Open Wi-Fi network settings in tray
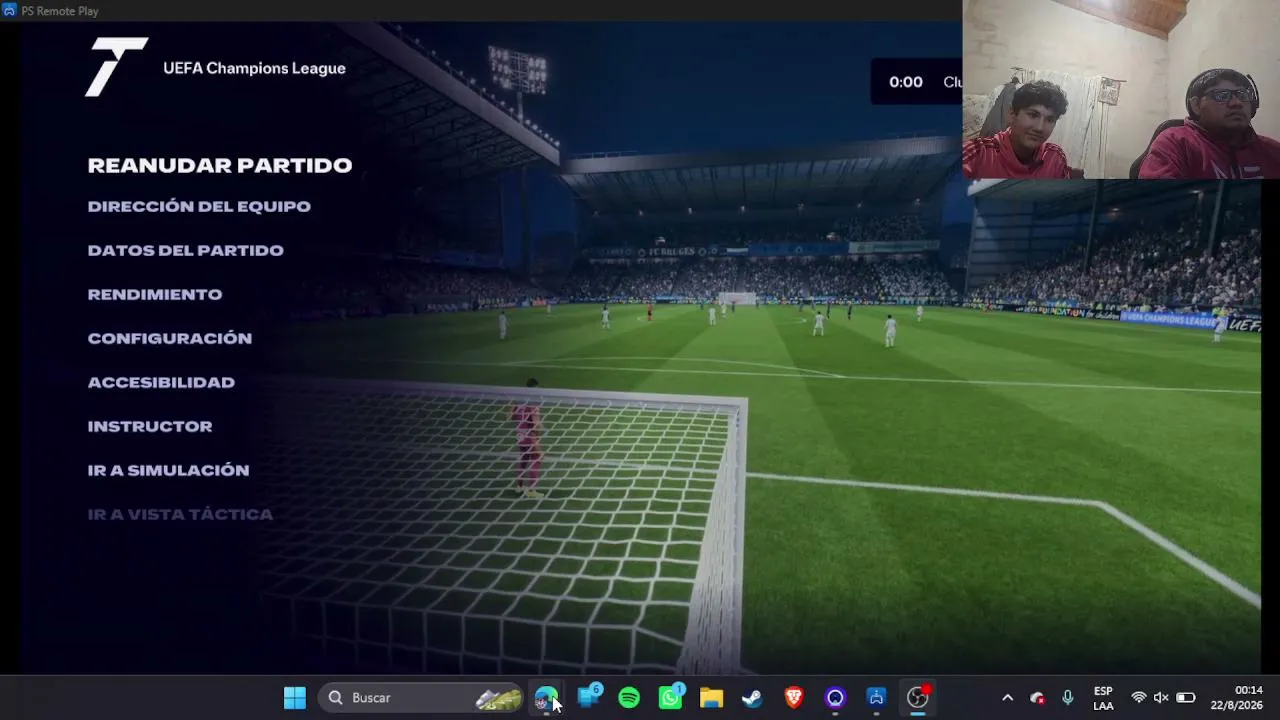 1138,698
